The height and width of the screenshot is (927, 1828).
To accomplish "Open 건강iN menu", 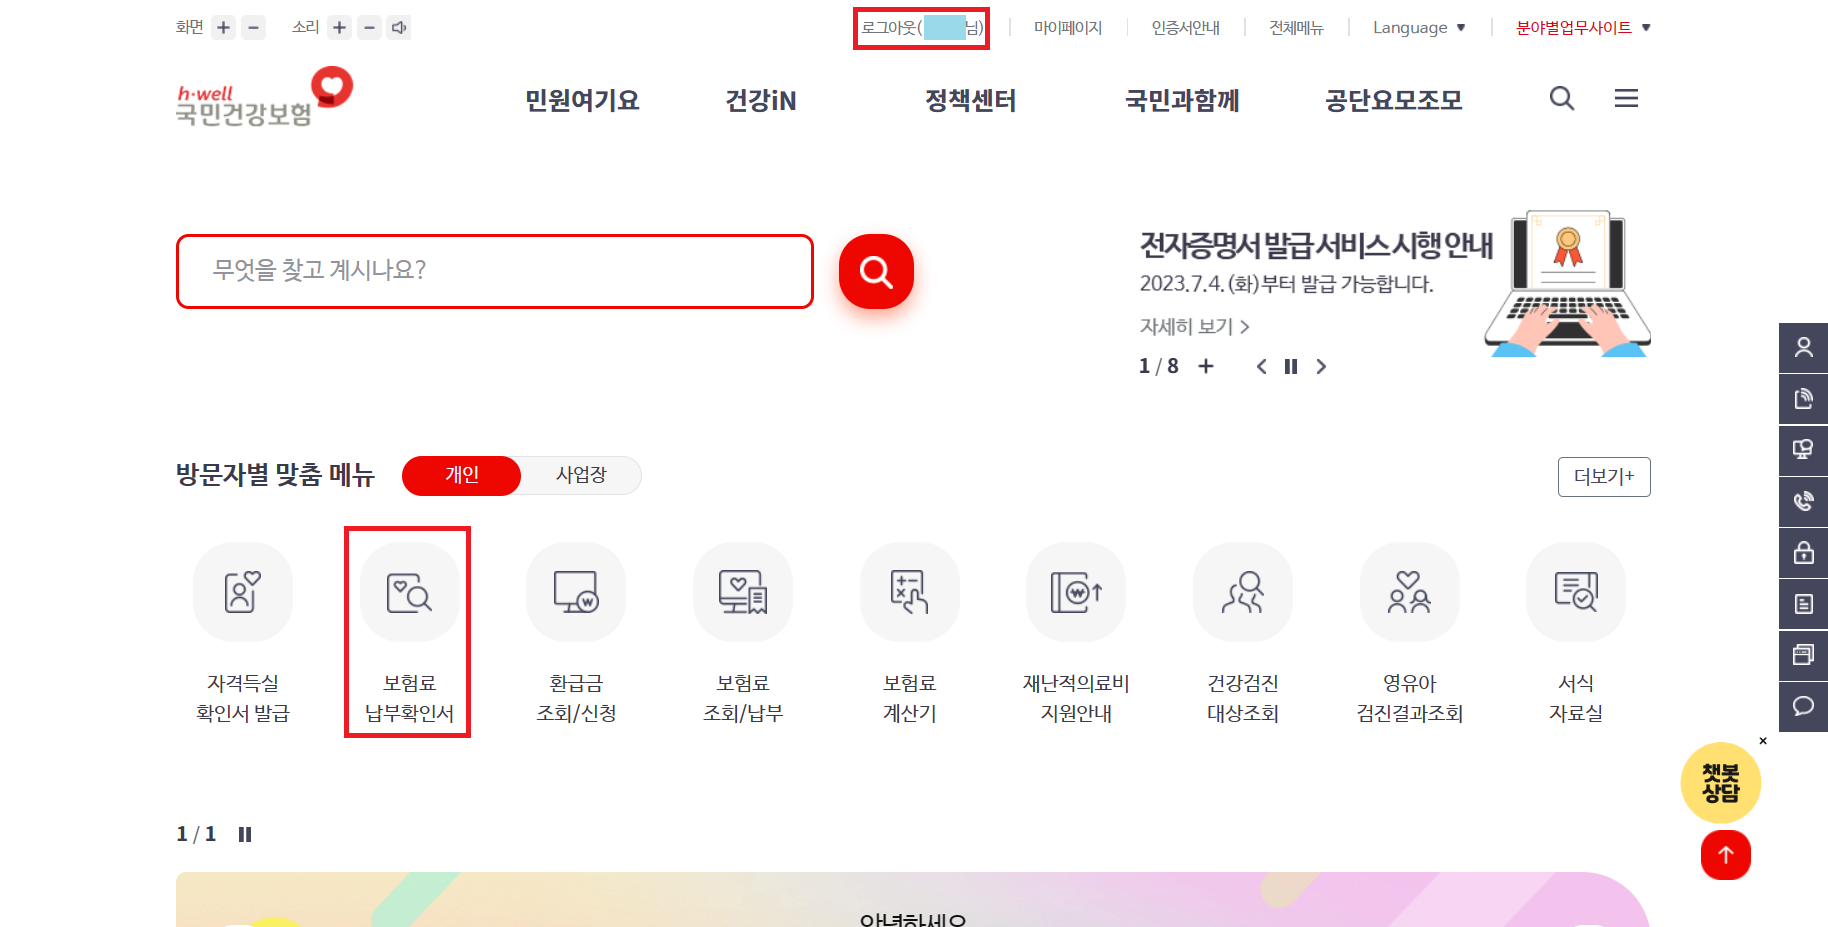I will [760, 100].
